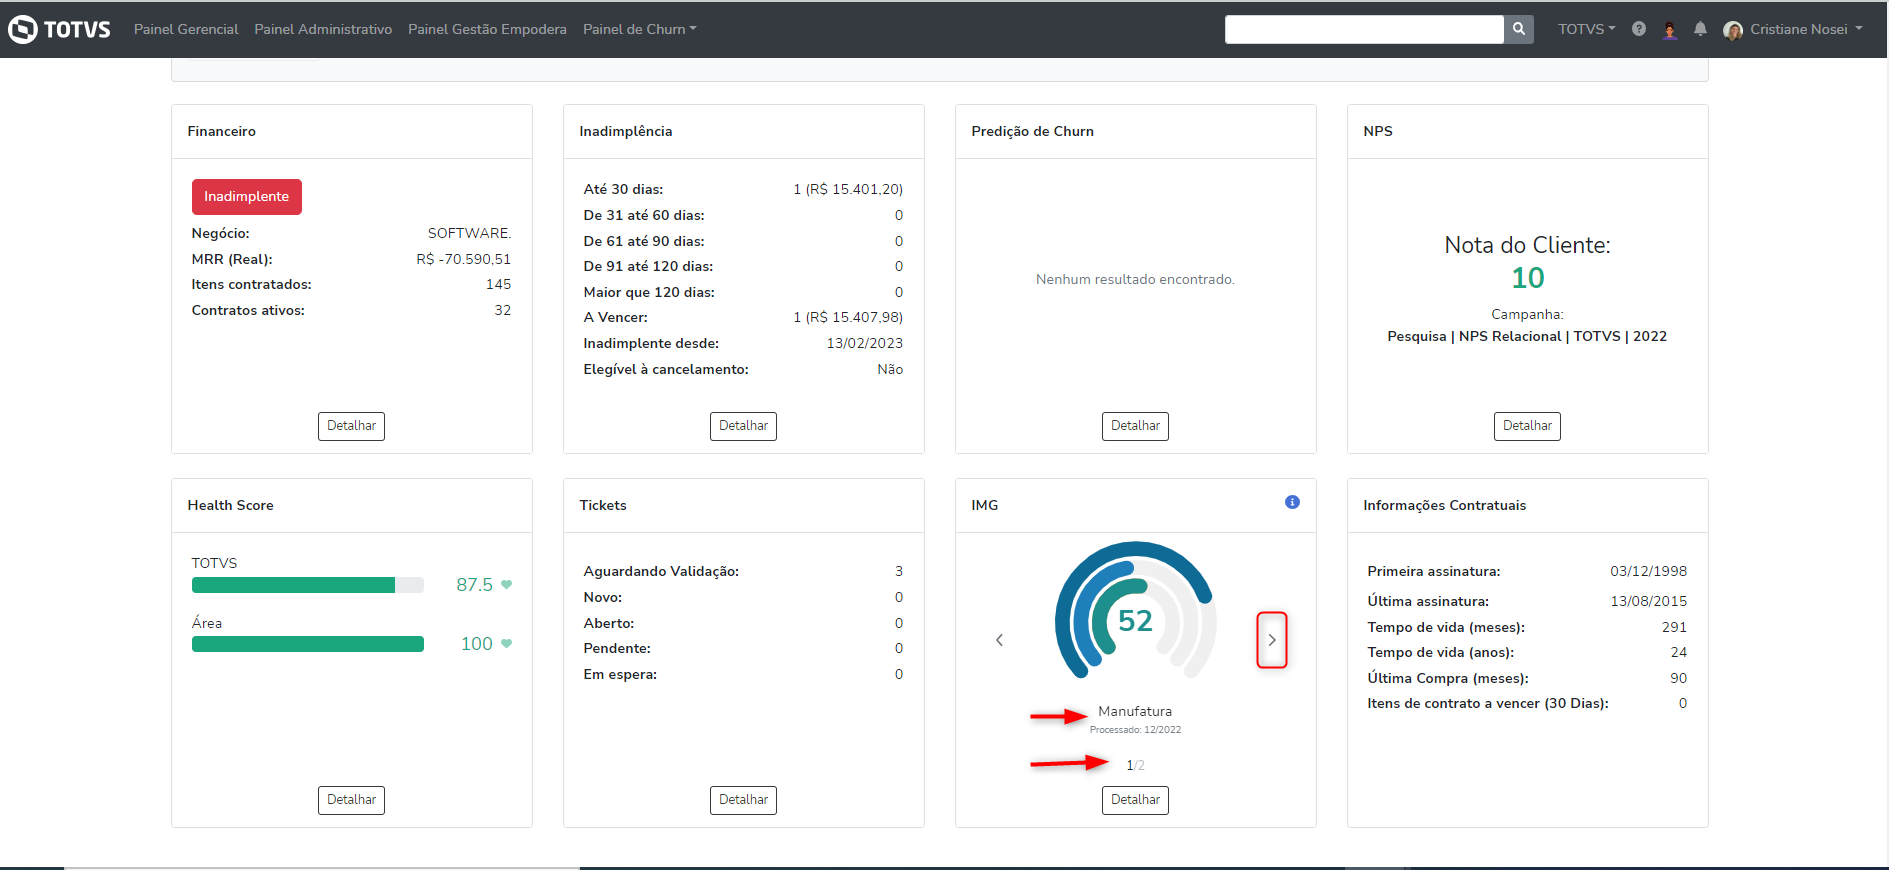
Task: Click the 'Primeira assinatura' date 03/12/1998
Action: (x=1648, y=571)
